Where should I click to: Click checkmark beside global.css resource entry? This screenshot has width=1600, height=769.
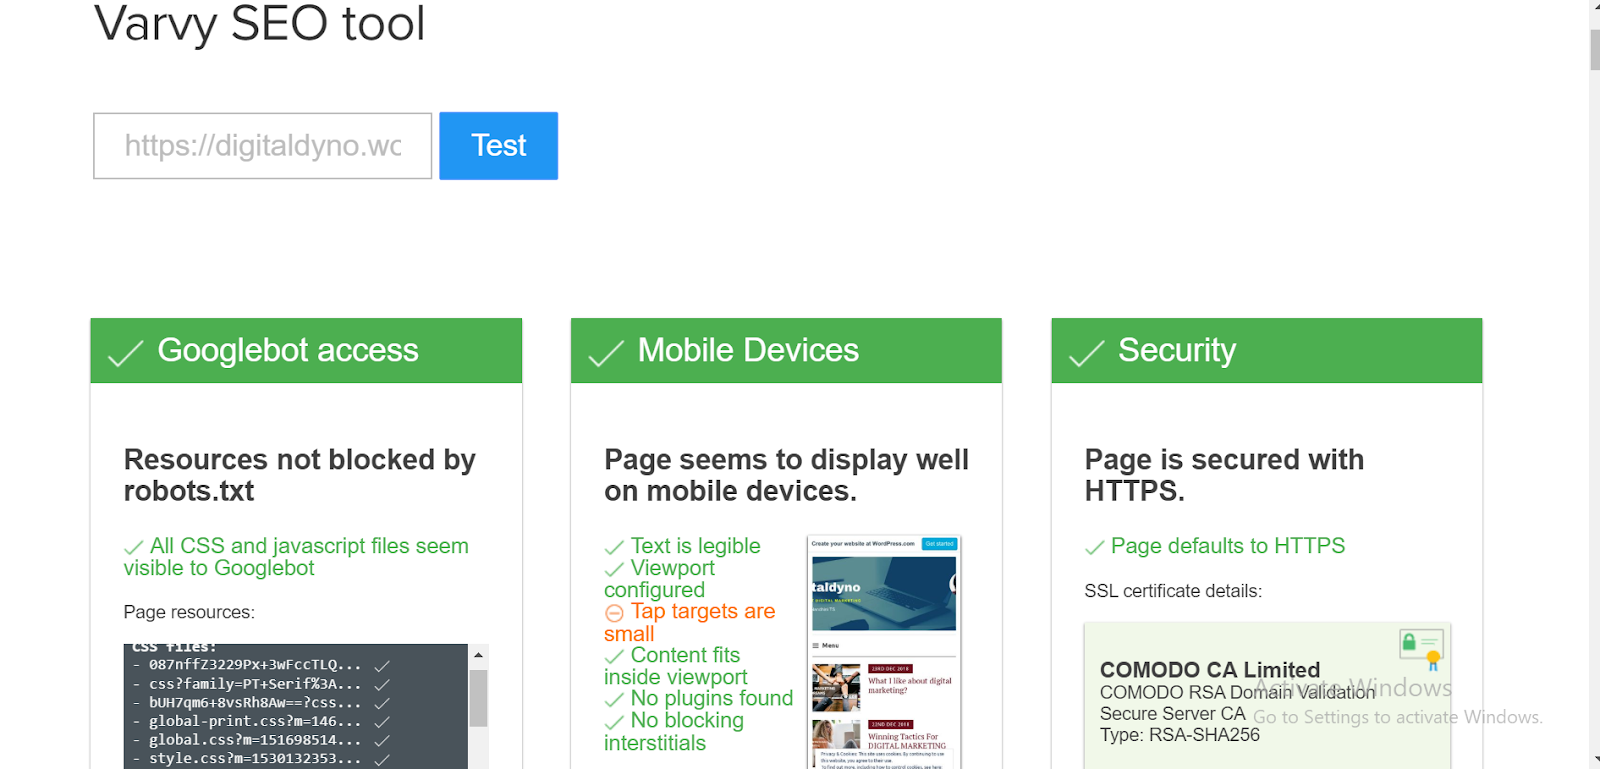[382, 741]
